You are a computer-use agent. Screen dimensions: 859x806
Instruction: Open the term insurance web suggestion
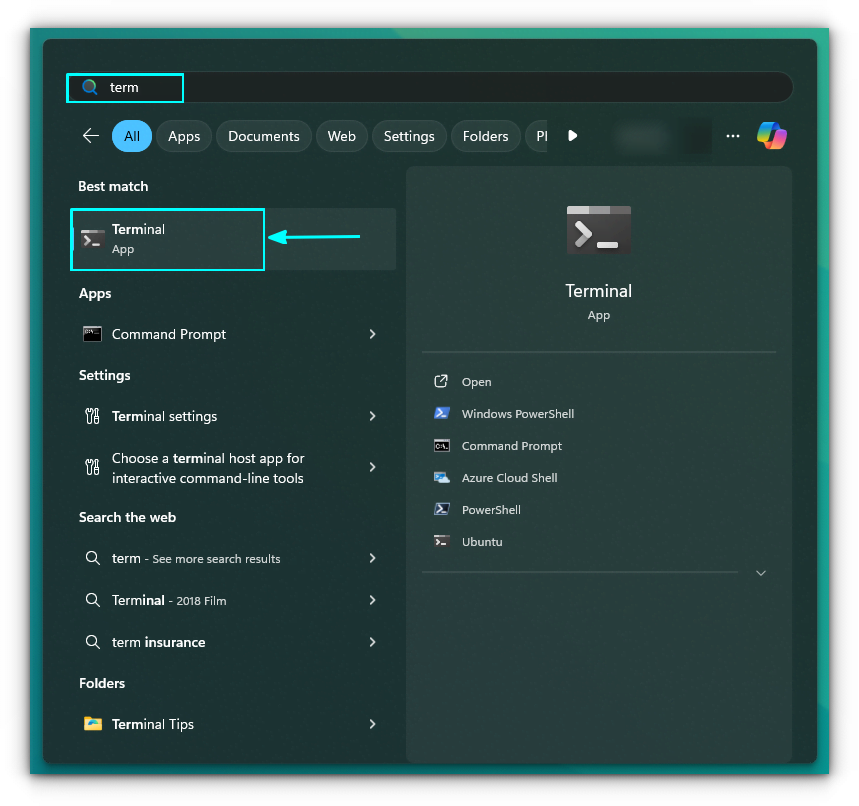234,642
